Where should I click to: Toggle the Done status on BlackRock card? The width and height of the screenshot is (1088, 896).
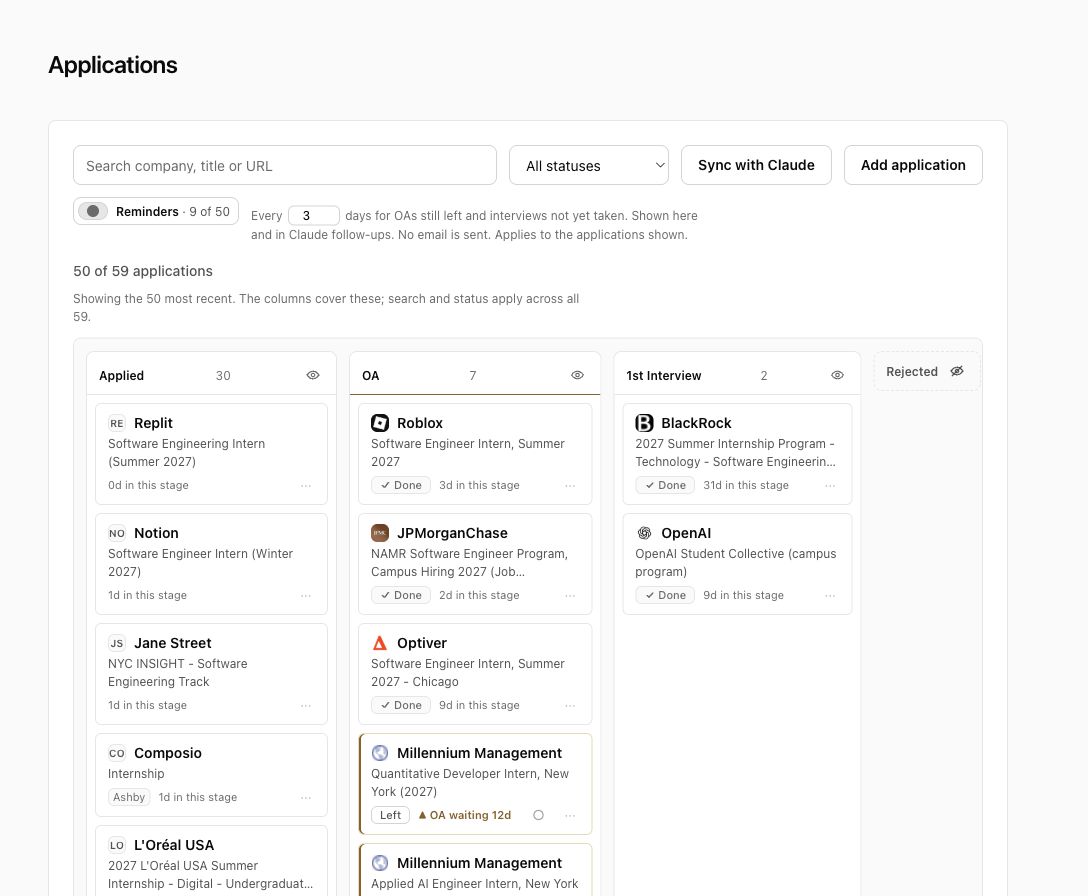tap(665, 485)
